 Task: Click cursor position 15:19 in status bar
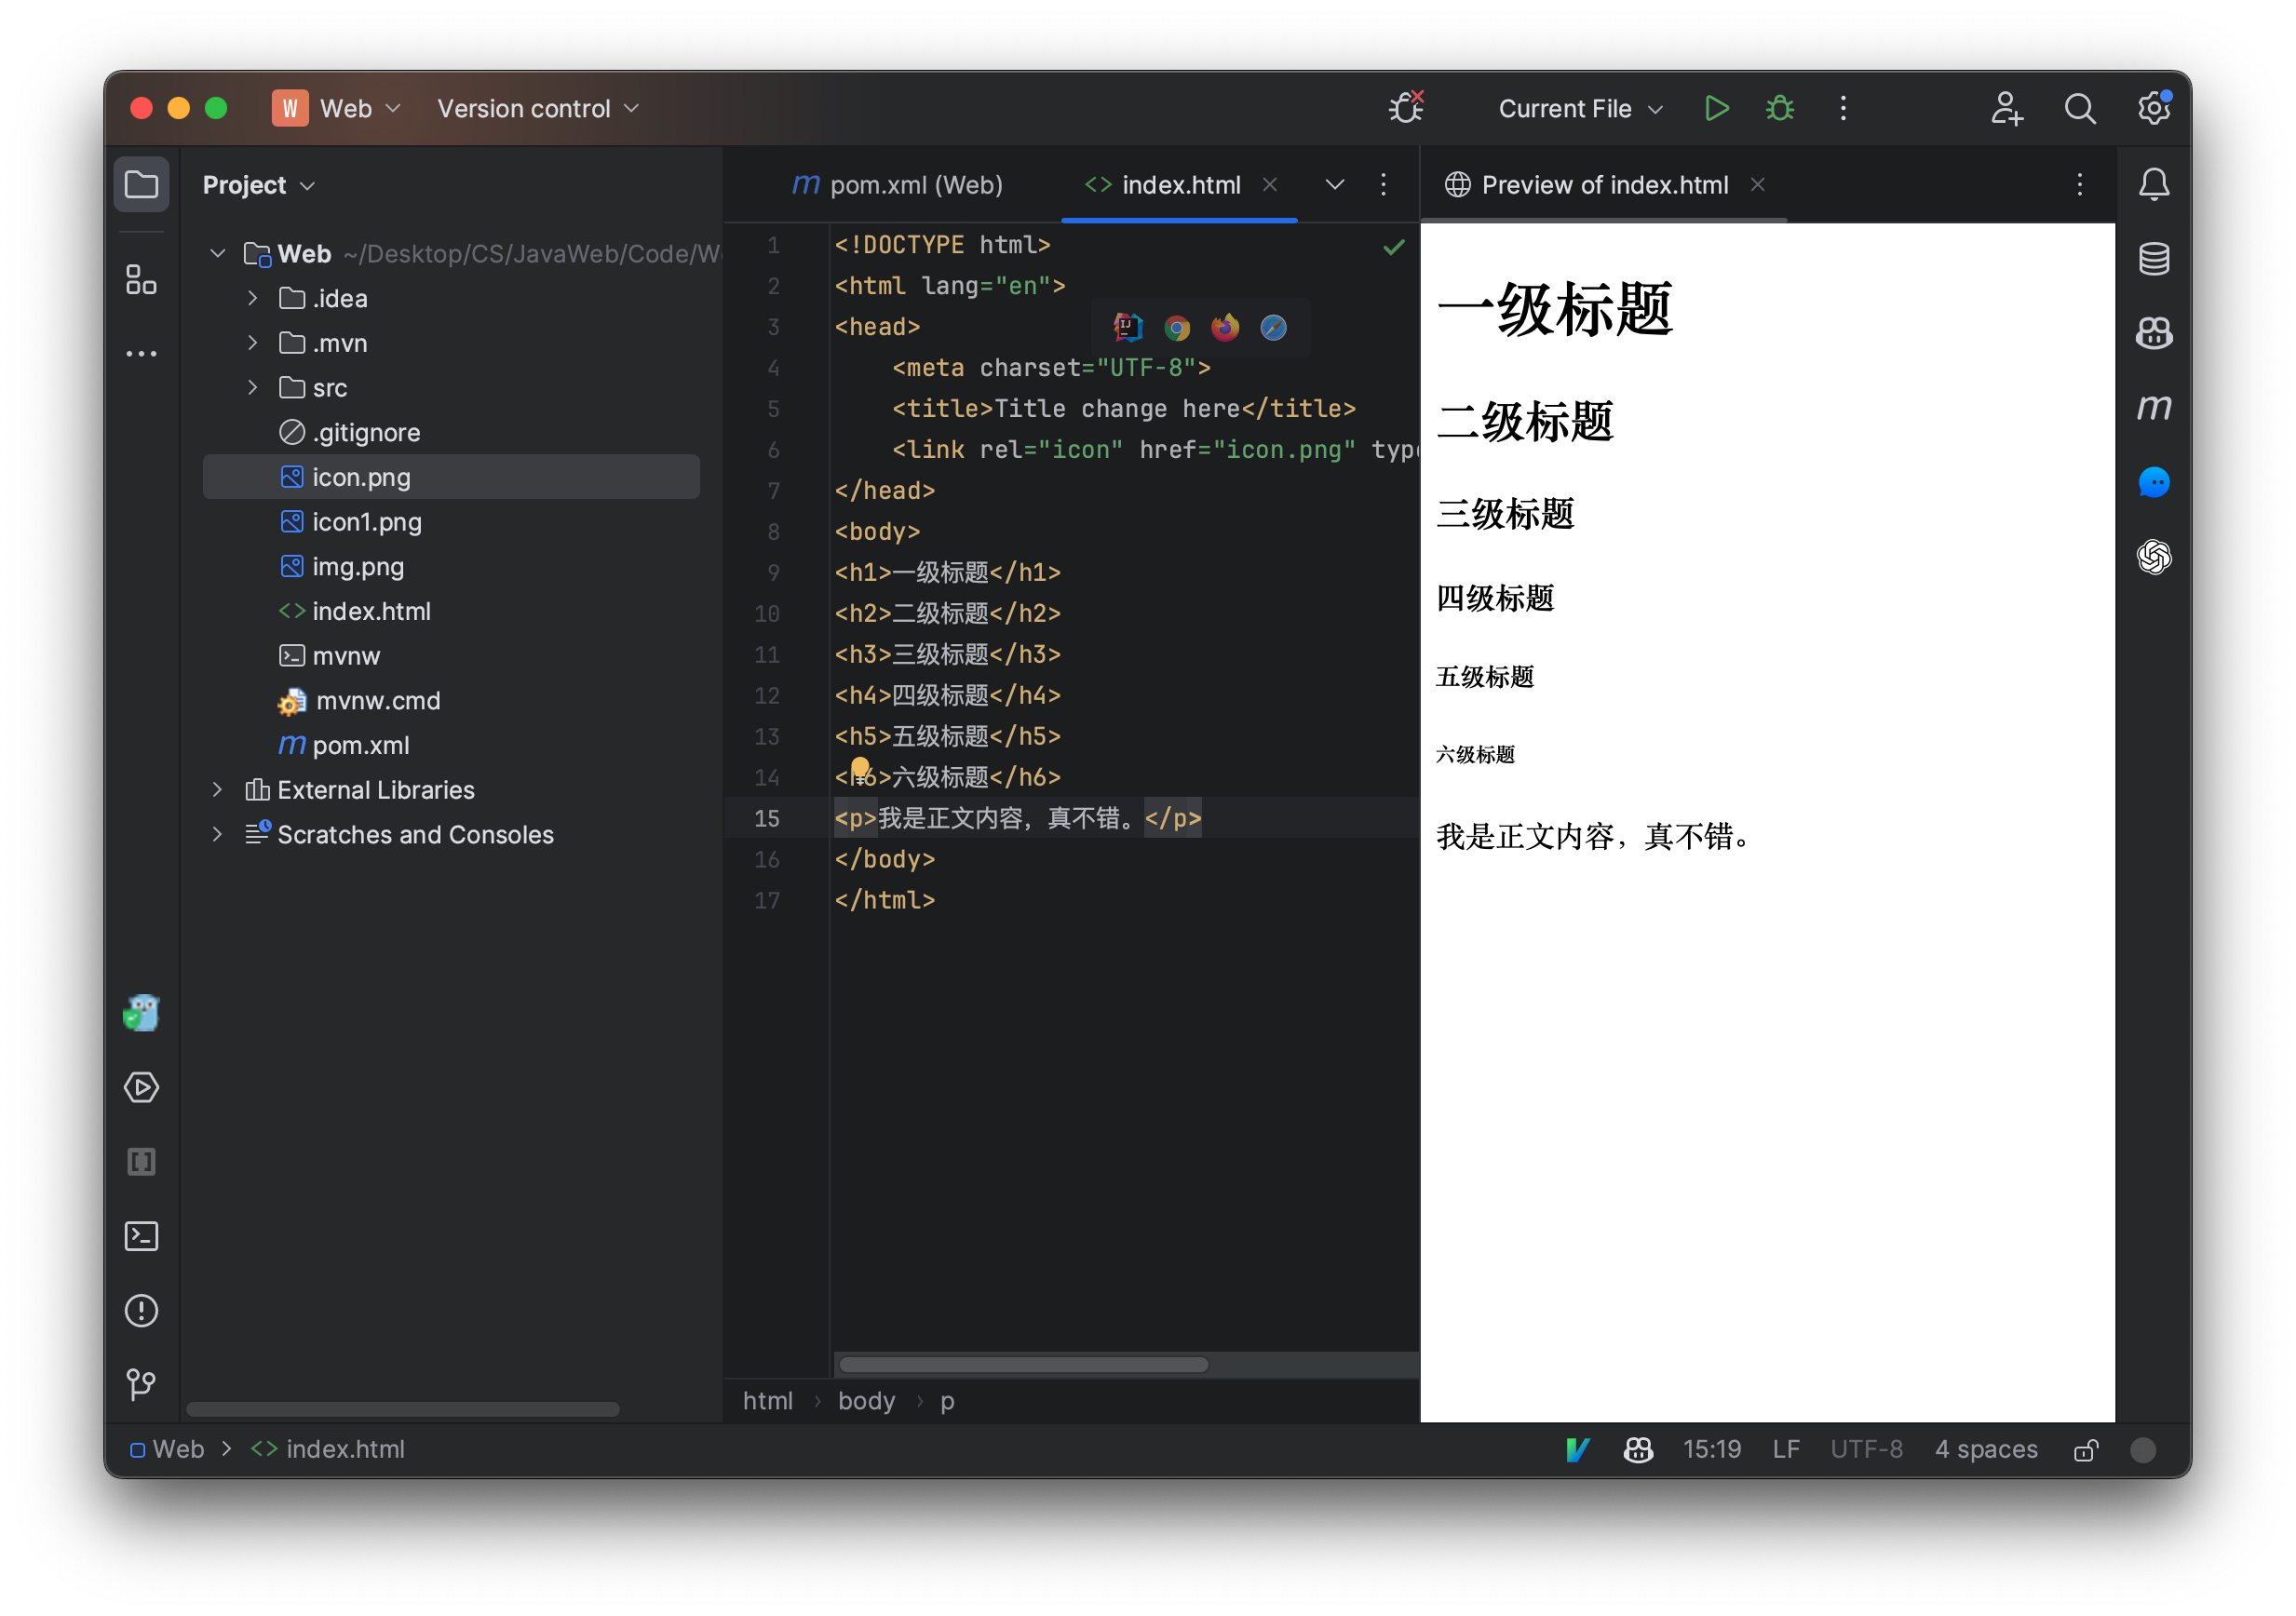click(1712, 1449)
